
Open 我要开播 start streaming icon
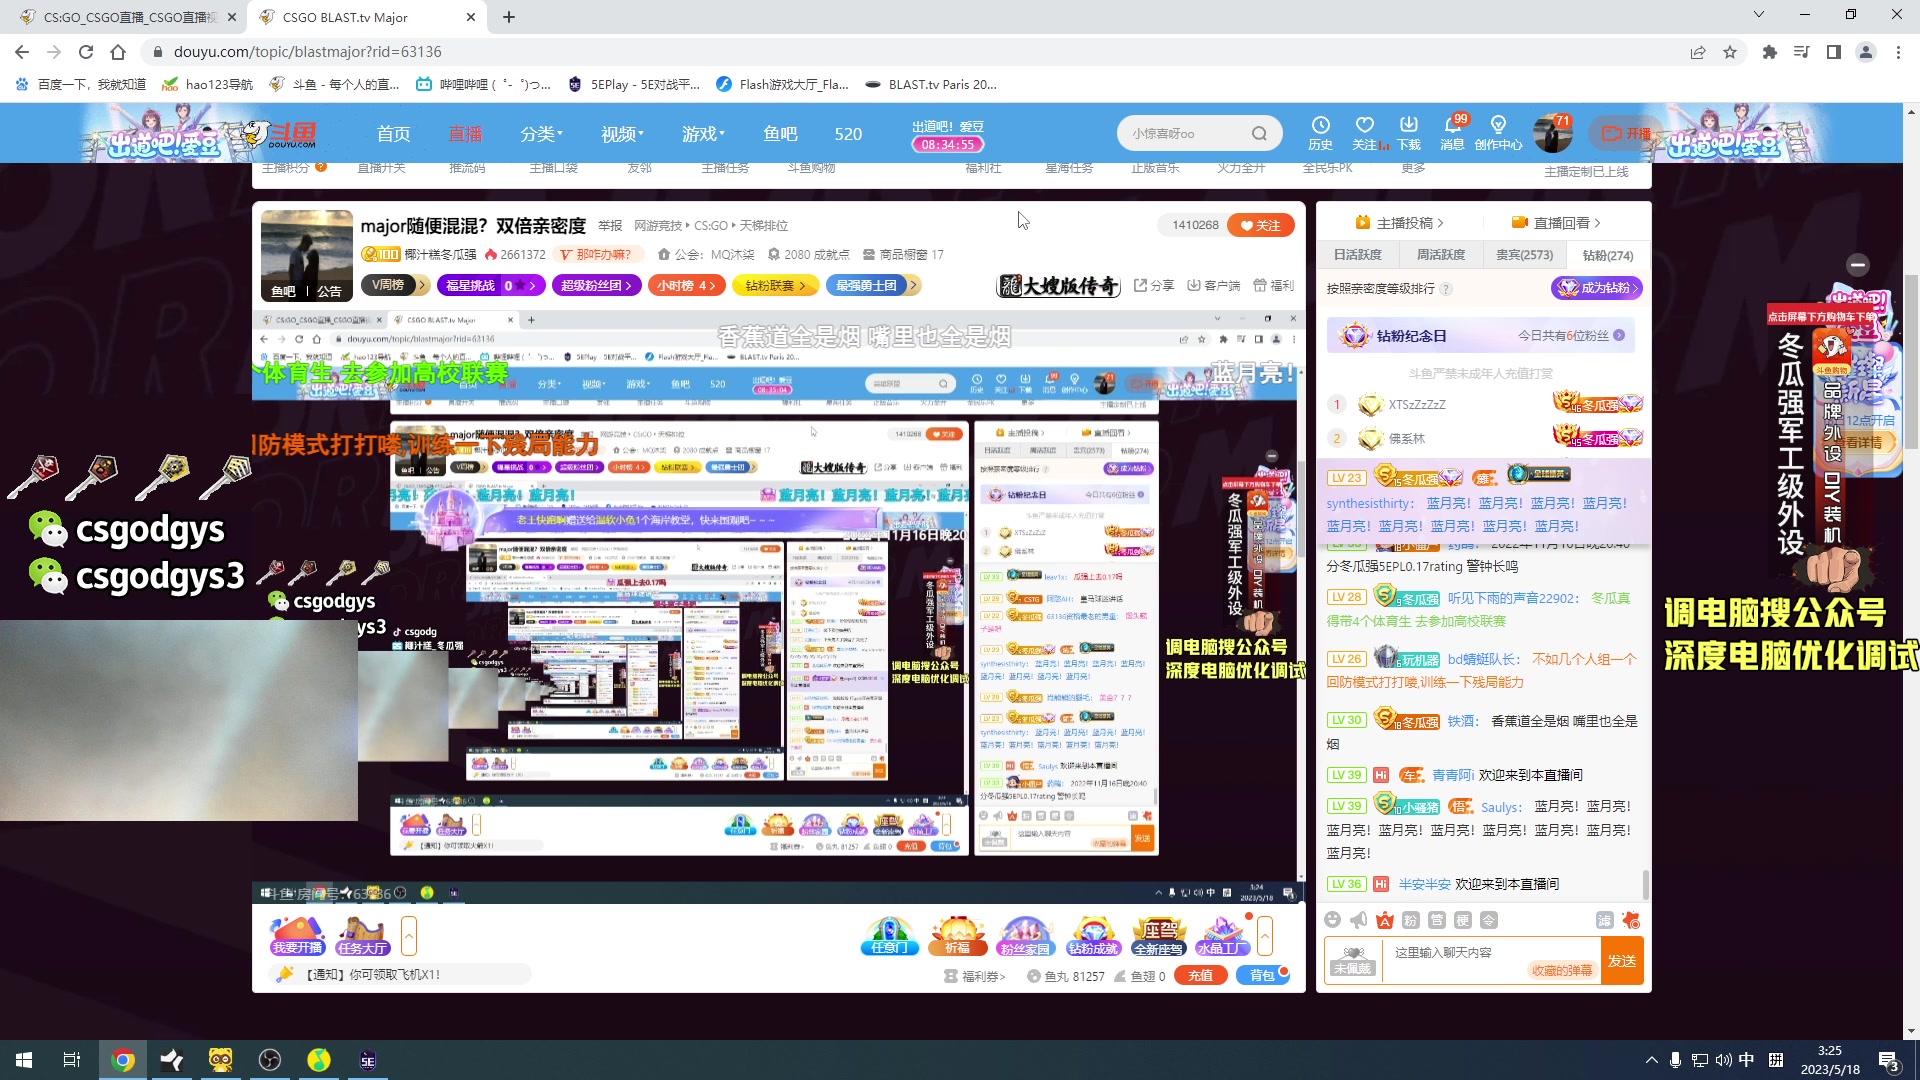pos(297,936)
